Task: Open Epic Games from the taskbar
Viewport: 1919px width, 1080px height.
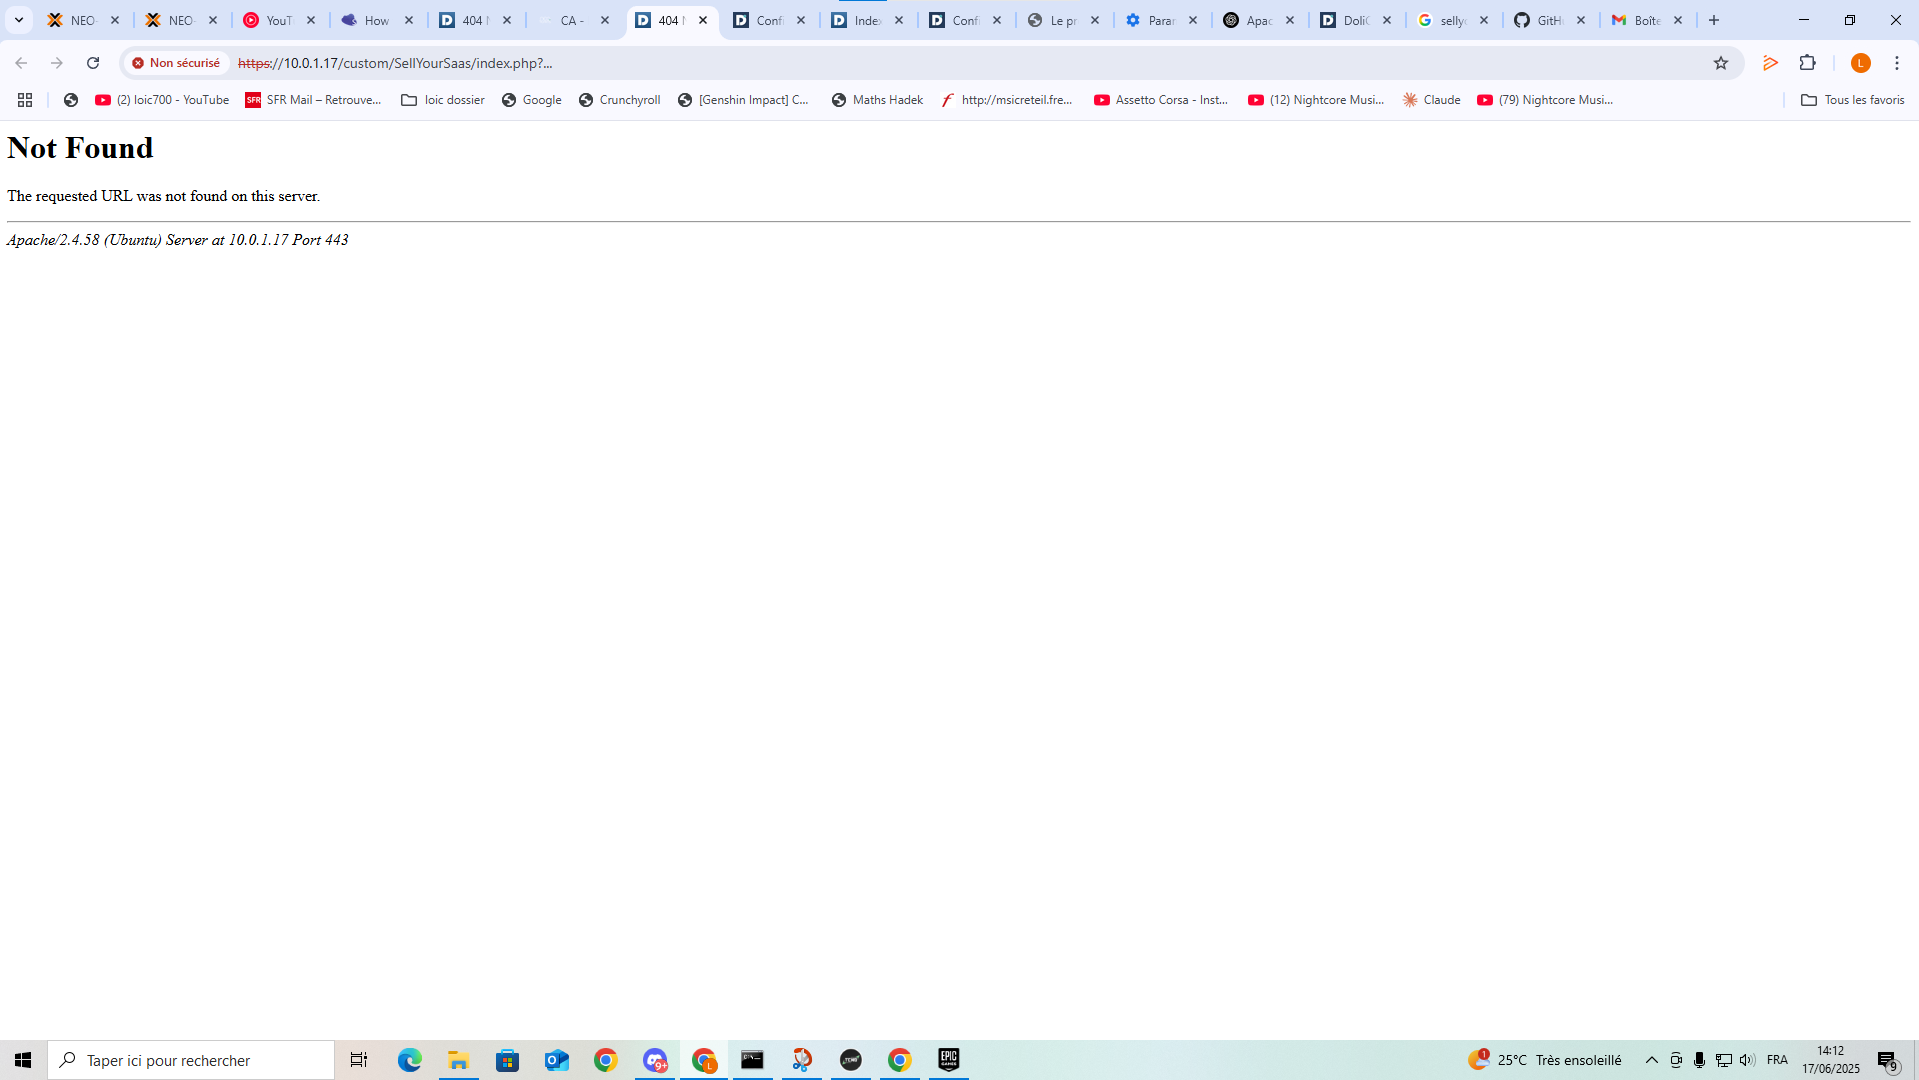Action: coord(948,1060)
